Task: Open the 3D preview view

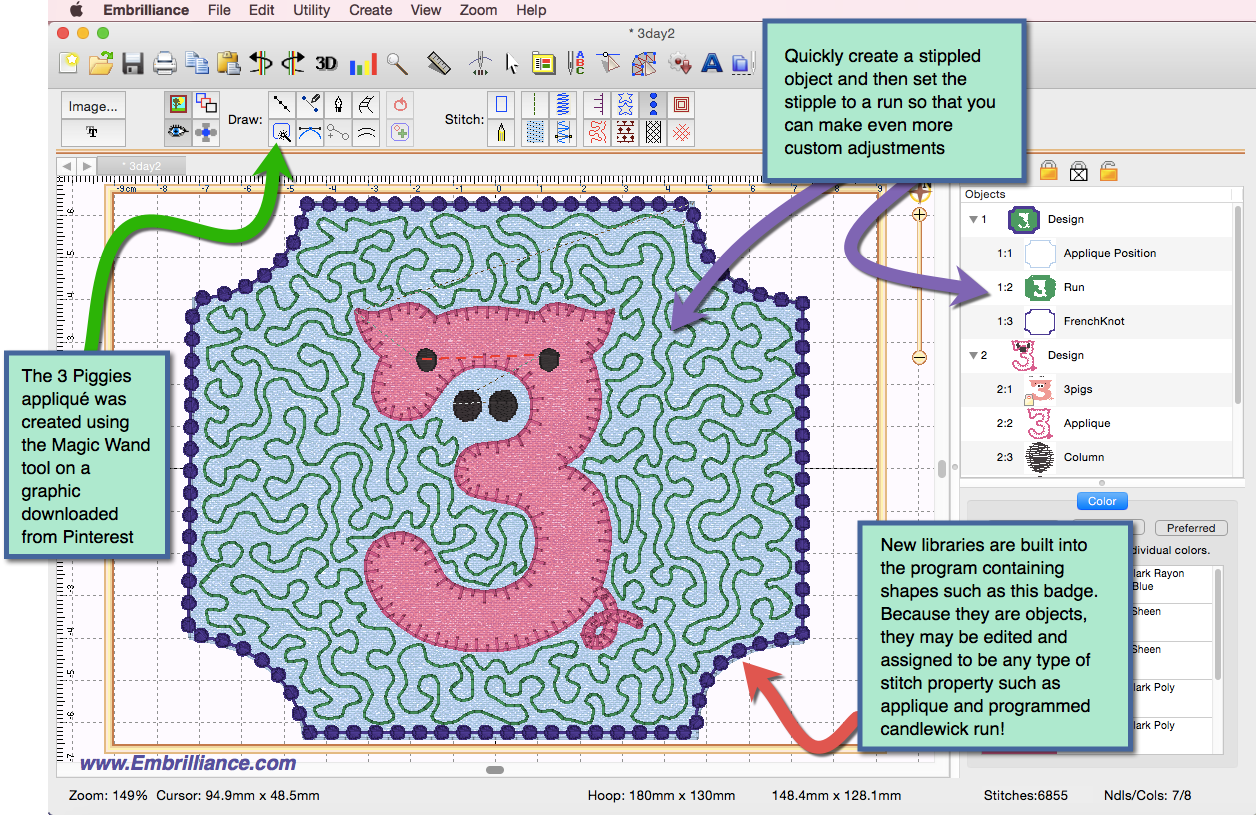Action: [325, 62]
